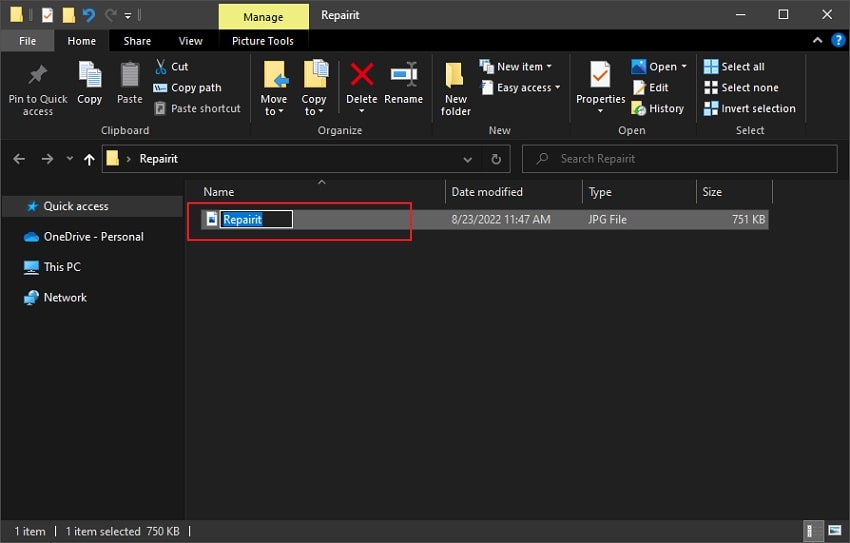Click Select all
This screenshot has height=543, width=850.
coord(734,67)
